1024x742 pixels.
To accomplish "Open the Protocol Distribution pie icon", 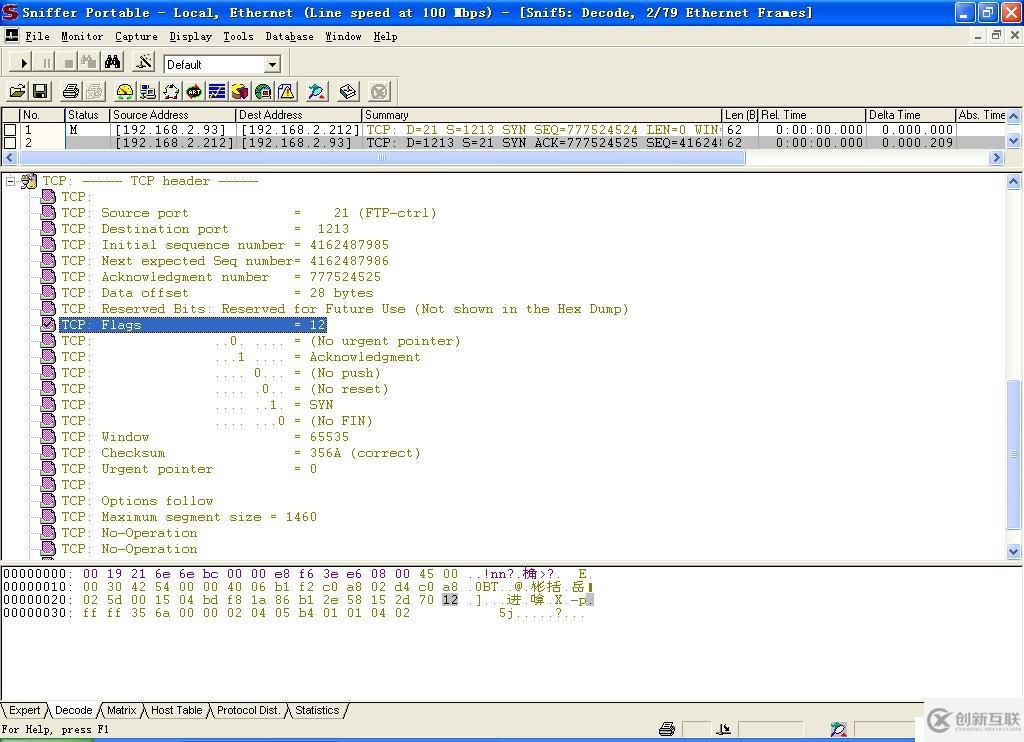I will [x=240, y=91].
